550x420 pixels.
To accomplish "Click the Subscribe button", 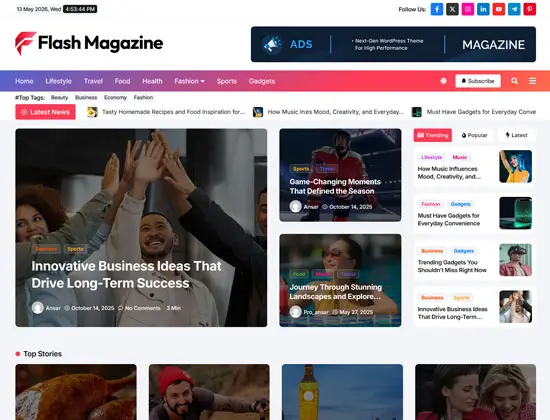I will [478, 81].
